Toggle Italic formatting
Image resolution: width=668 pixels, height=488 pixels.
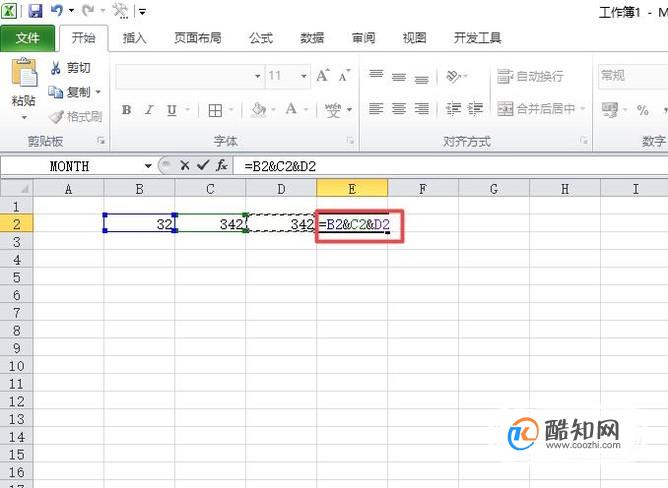click(x=149, y=110)
